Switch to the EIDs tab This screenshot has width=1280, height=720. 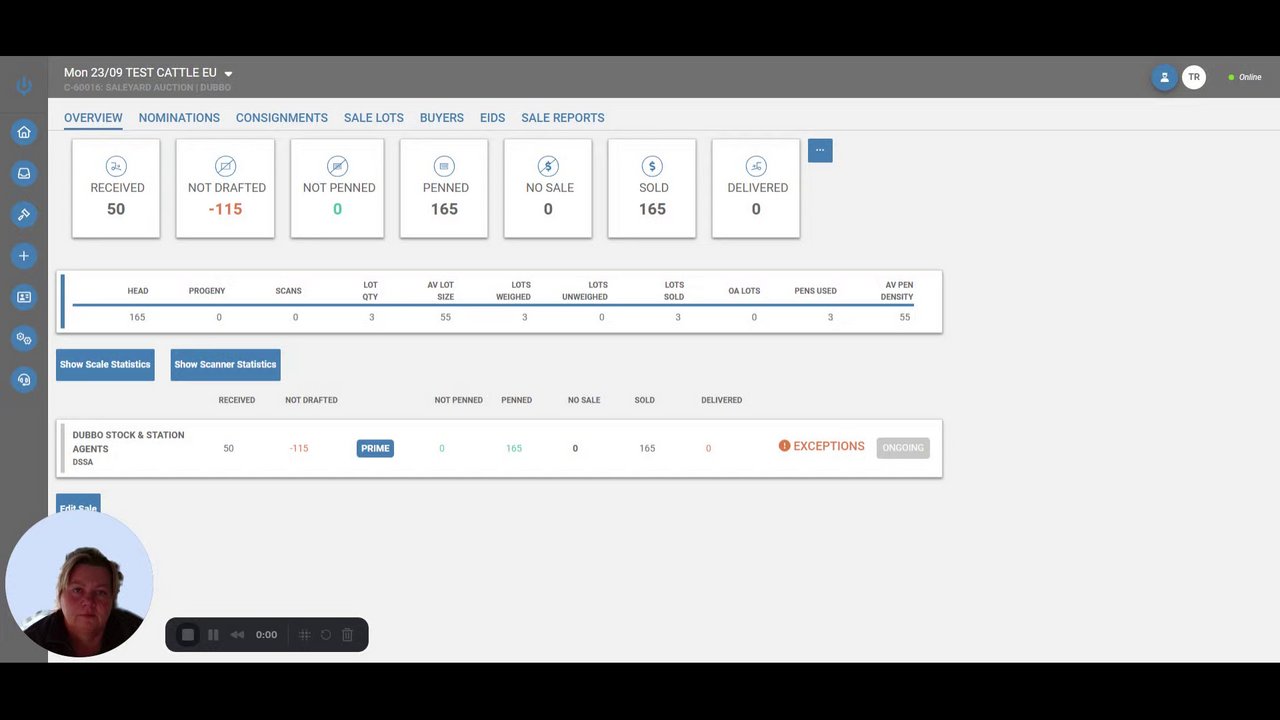click(492, 118)
